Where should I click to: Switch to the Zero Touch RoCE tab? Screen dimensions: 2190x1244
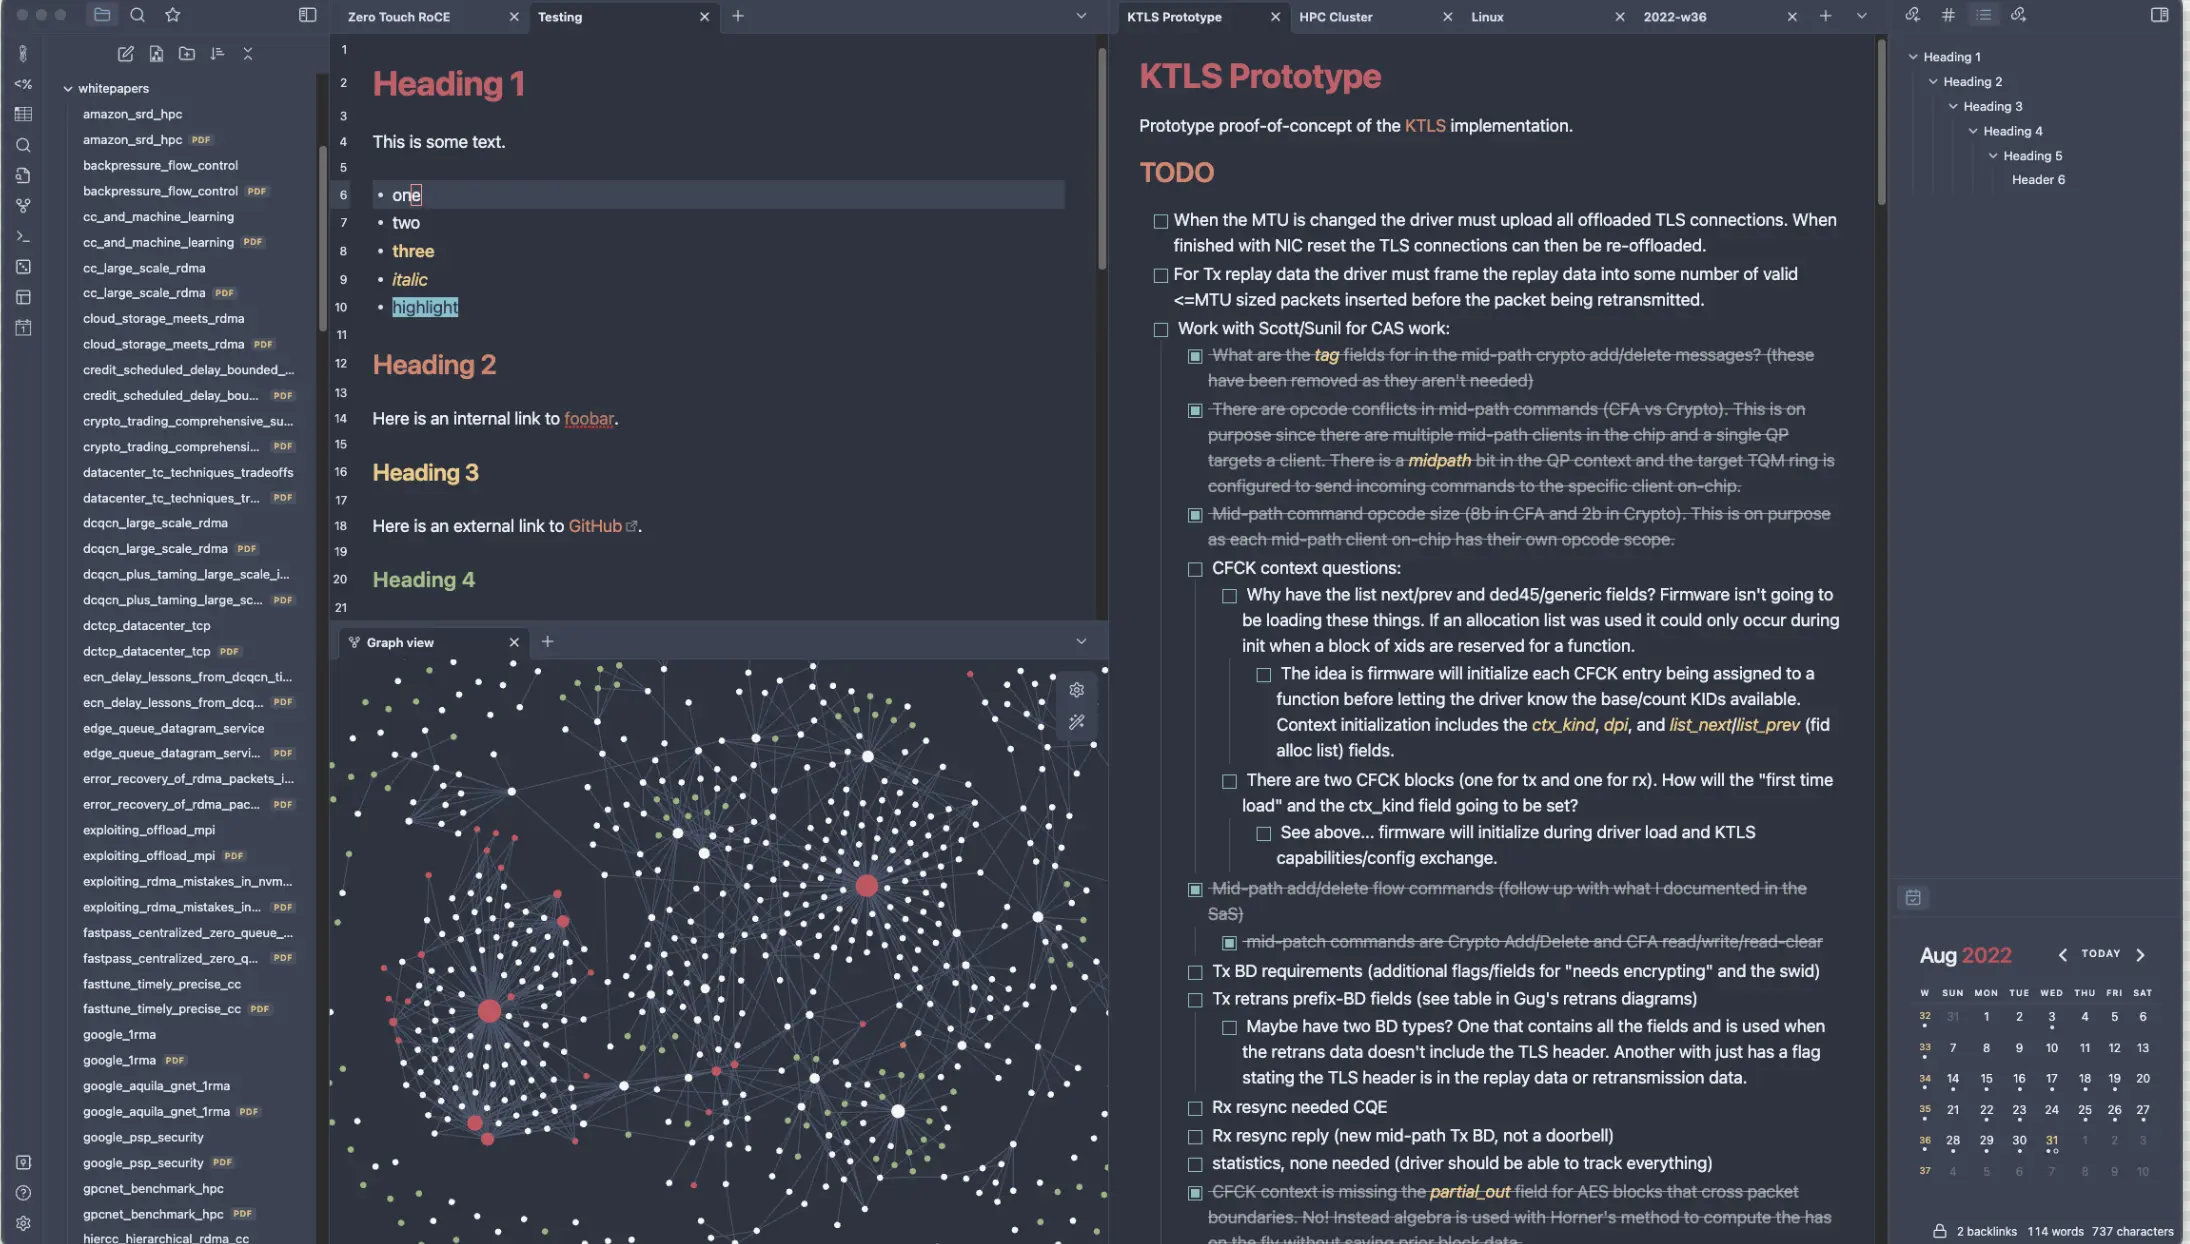[399, 17]
